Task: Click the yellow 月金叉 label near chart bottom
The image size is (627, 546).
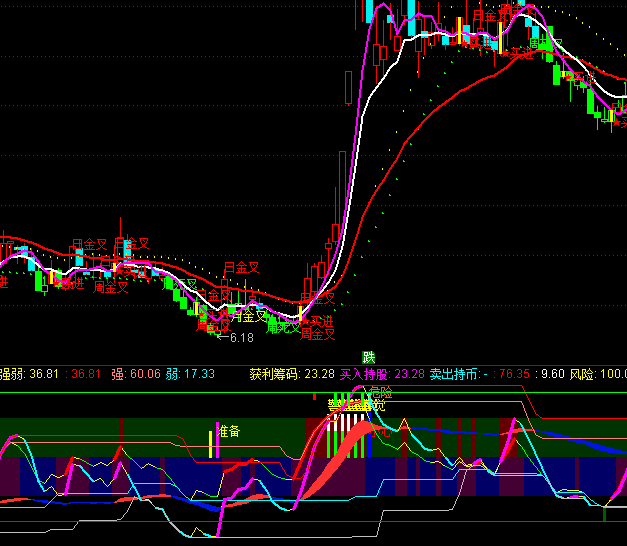Action: pyautogui.click(x=250, y=316)
